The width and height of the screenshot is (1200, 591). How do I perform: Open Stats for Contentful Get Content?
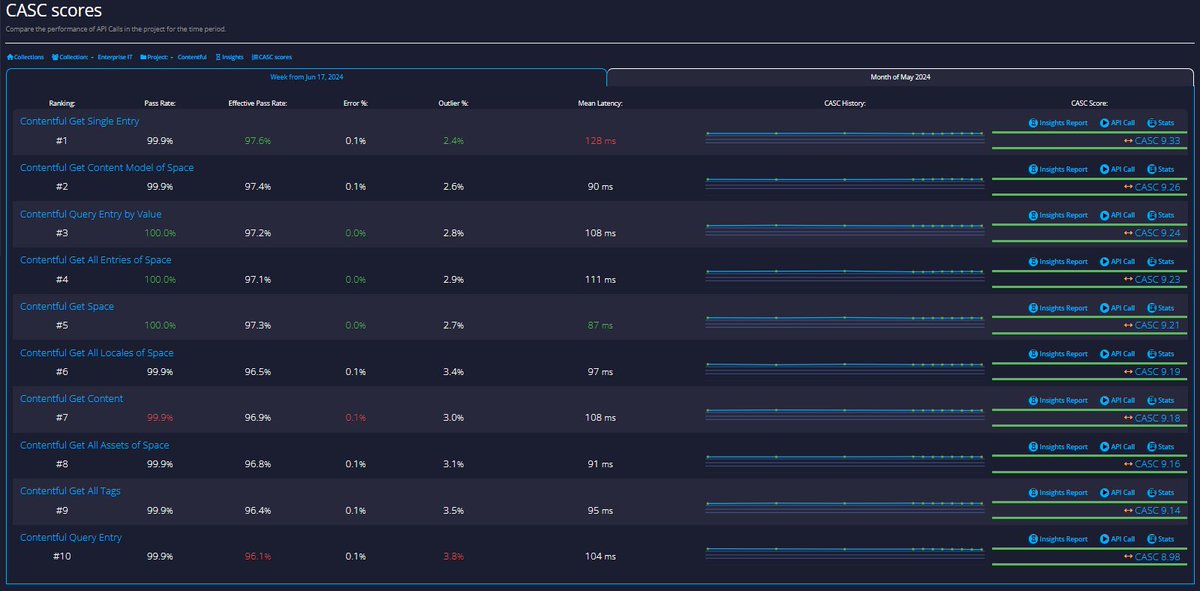pyautogui.click(x=1159, y=400)
